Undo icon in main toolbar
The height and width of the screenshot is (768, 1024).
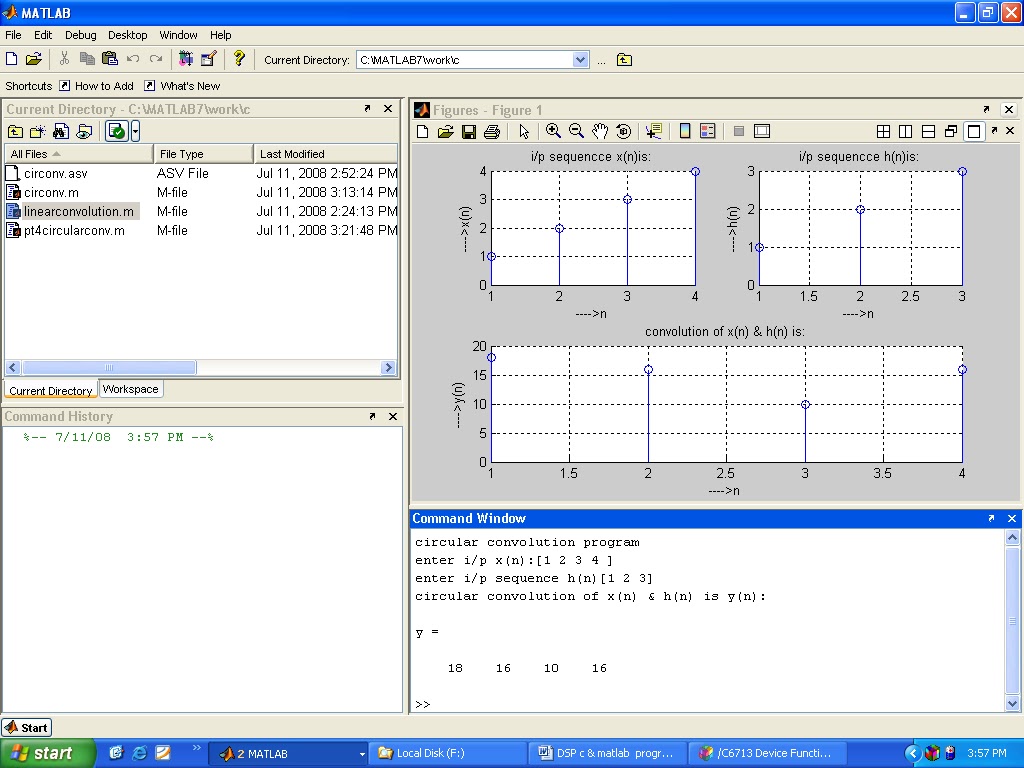(133, 59)
